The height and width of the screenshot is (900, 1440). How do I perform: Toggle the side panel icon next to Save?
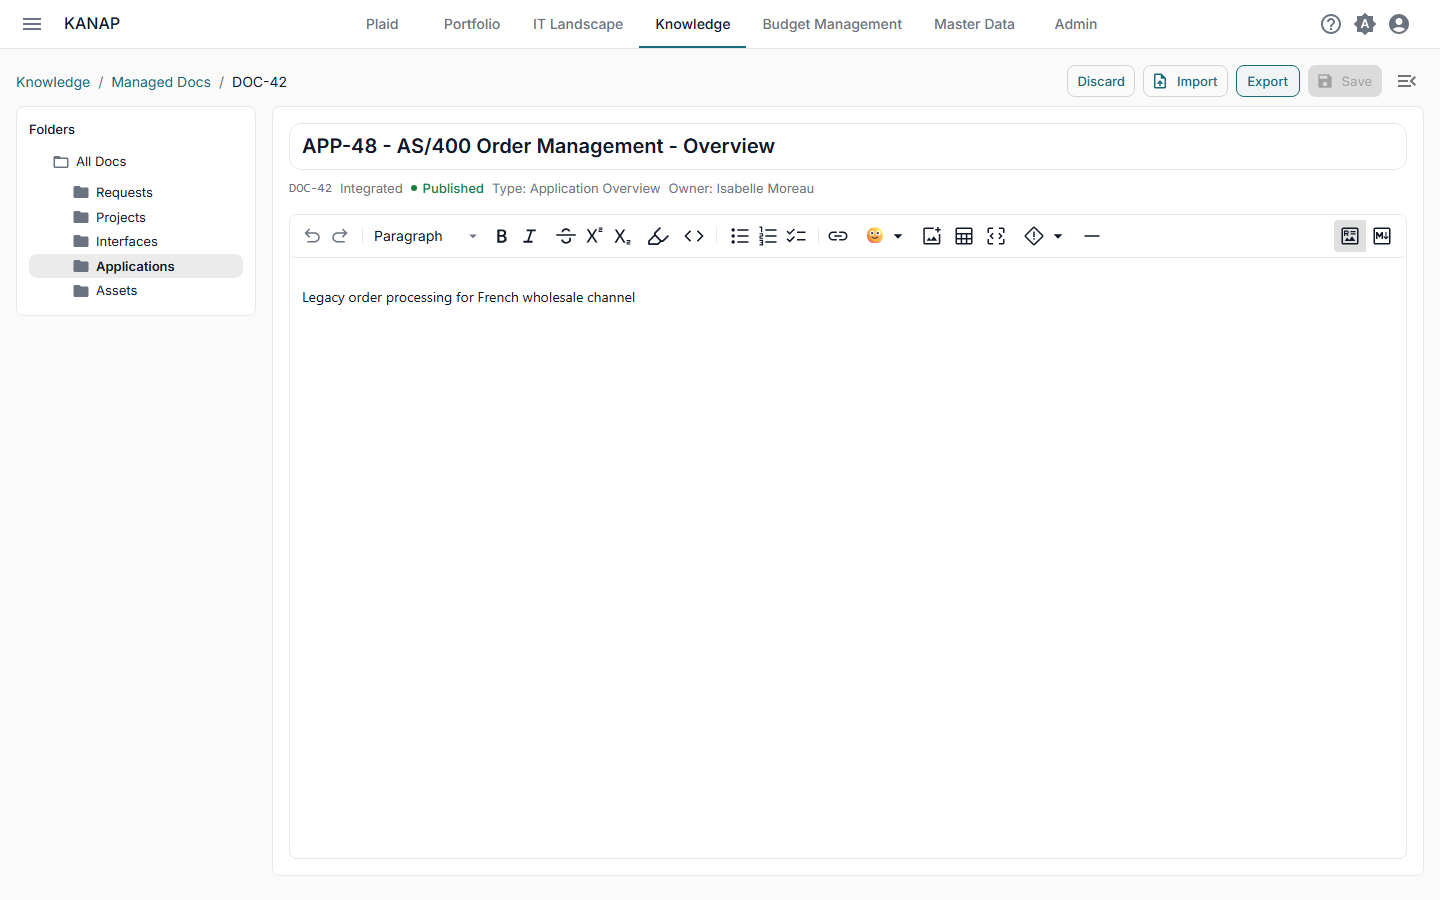tap(1407, 81)
